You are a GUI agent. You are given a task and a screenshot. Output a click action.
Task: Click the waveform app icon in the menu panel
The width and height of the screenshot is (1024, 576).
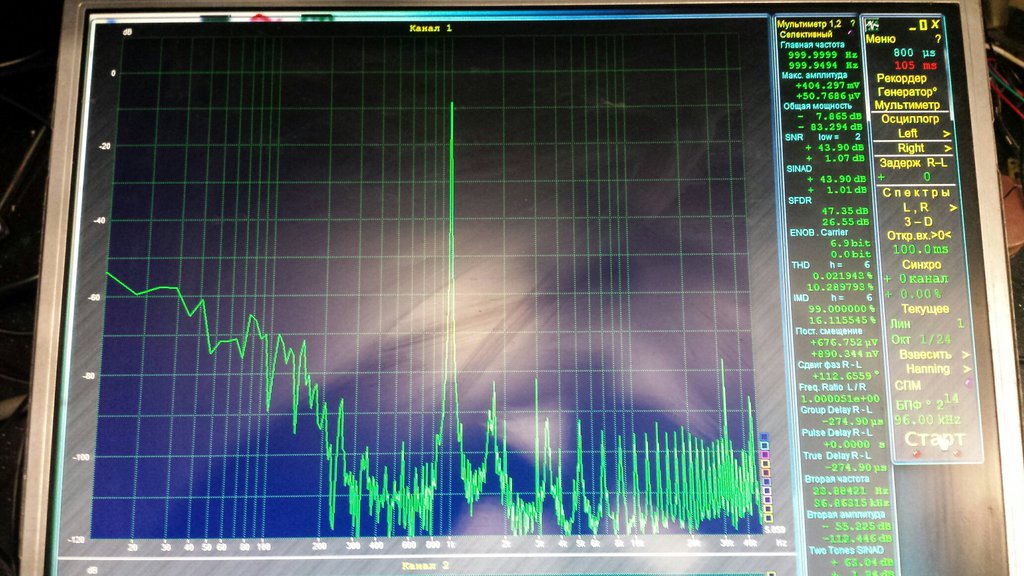872,25
